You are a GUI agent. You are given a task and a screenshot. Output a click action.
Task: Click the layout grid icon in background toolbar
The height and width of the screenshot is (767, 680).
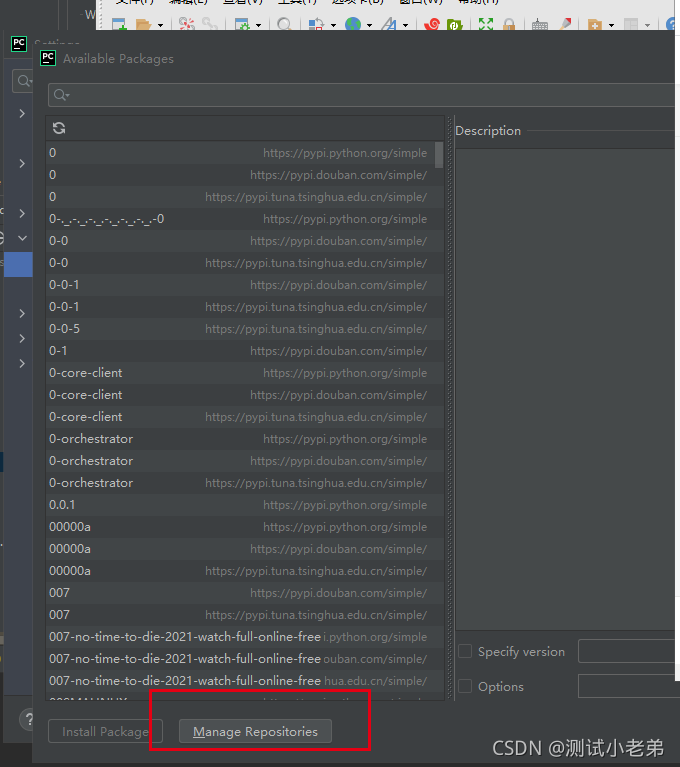pos(631,24)
